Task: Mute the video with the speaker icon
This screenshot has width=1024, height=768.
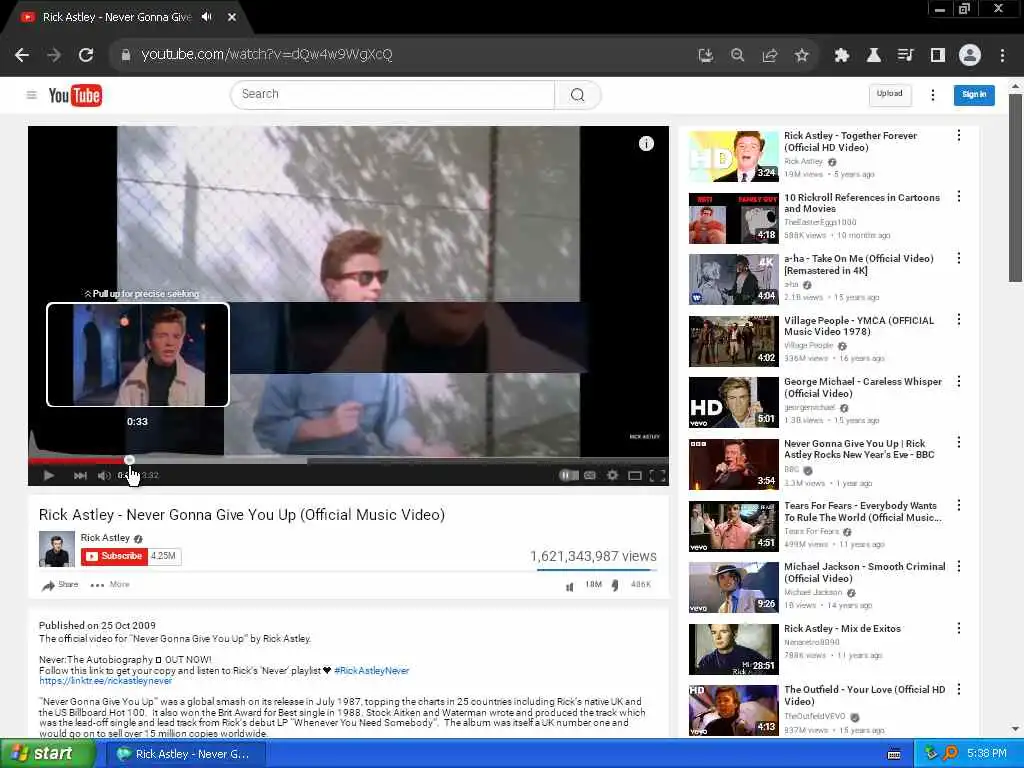Action: pyautogui.click(x=104, y=475)
